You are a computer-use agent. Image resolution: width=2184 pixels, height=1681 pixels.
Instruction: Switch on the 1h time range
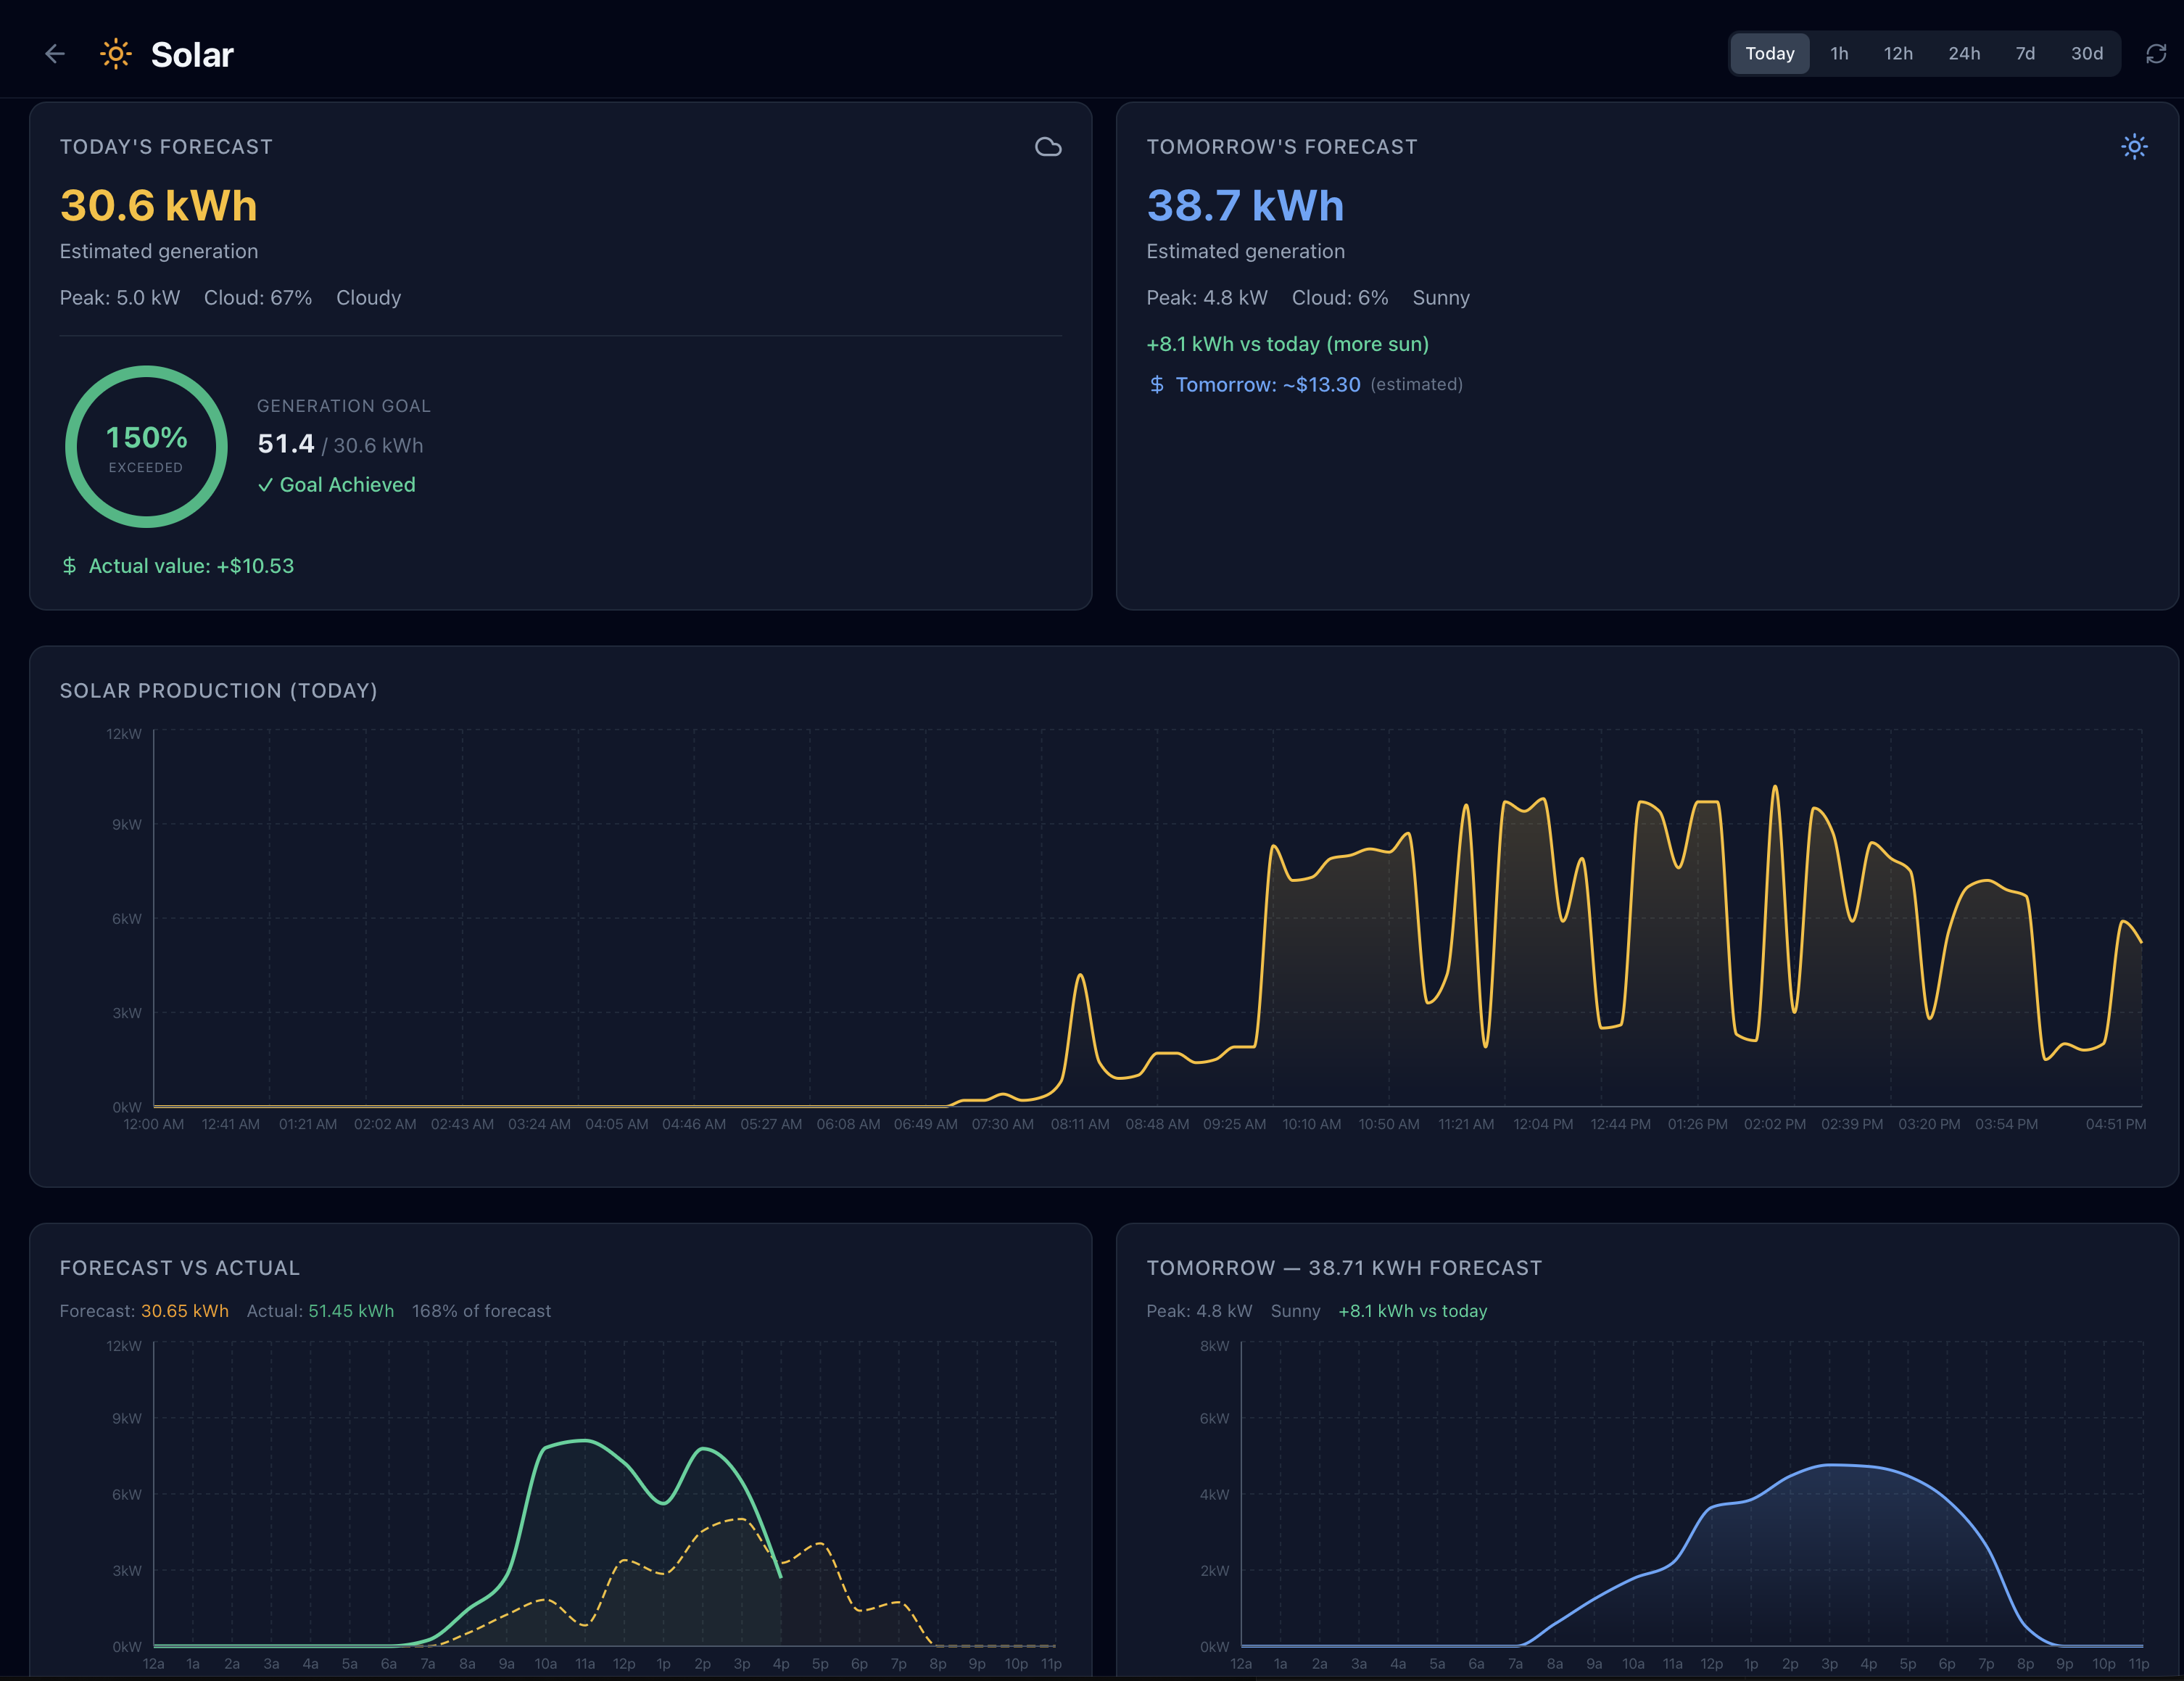point(1839,53)
